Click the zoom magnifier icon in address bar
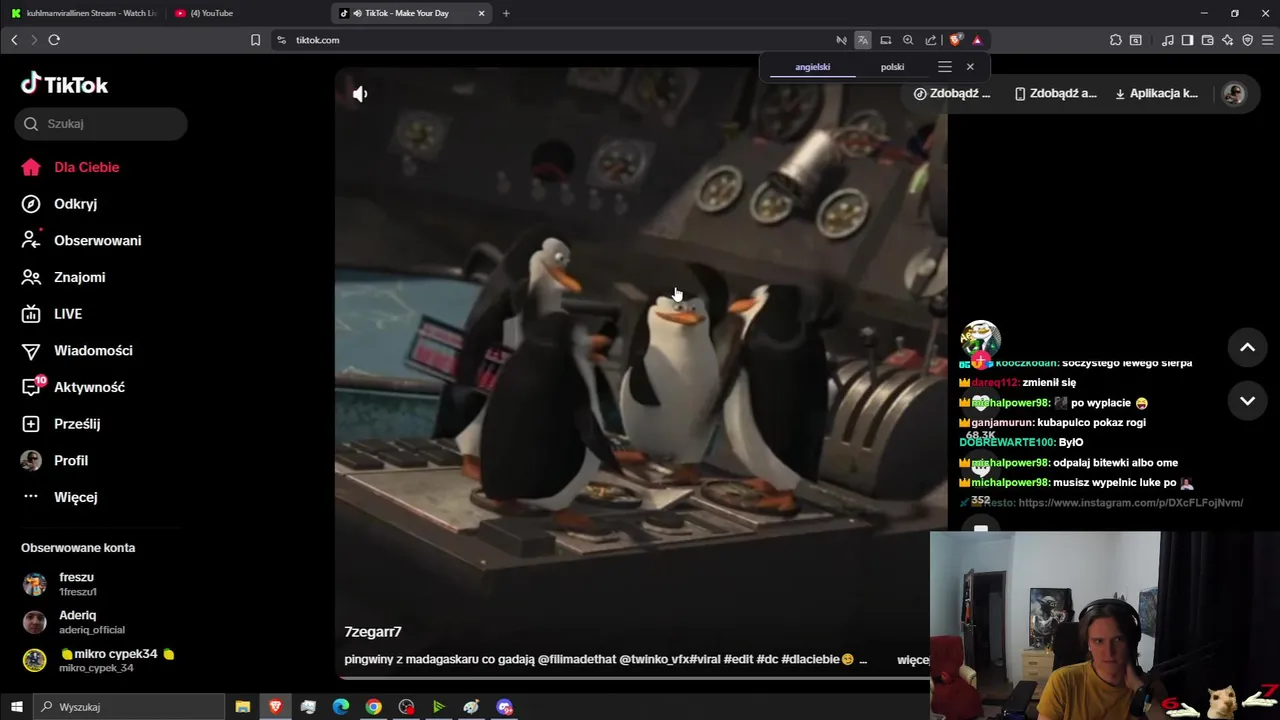1280x720 pixels. [908, 40]
